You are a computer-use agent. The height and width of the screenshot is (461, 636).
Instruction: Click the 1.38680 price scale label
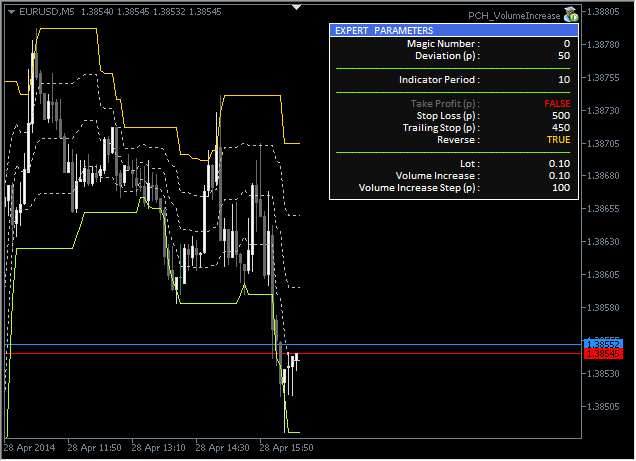click(x=603, y=176)
